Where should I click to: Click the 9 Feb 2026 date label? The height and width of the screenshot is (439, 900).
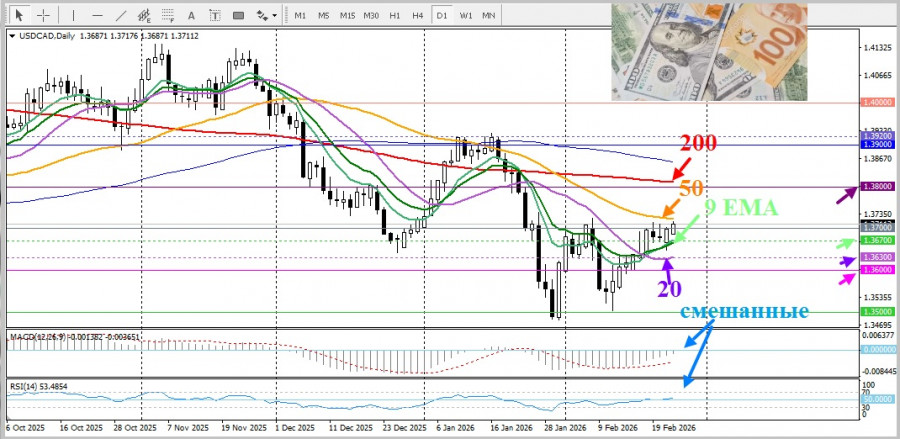[618, 429]
